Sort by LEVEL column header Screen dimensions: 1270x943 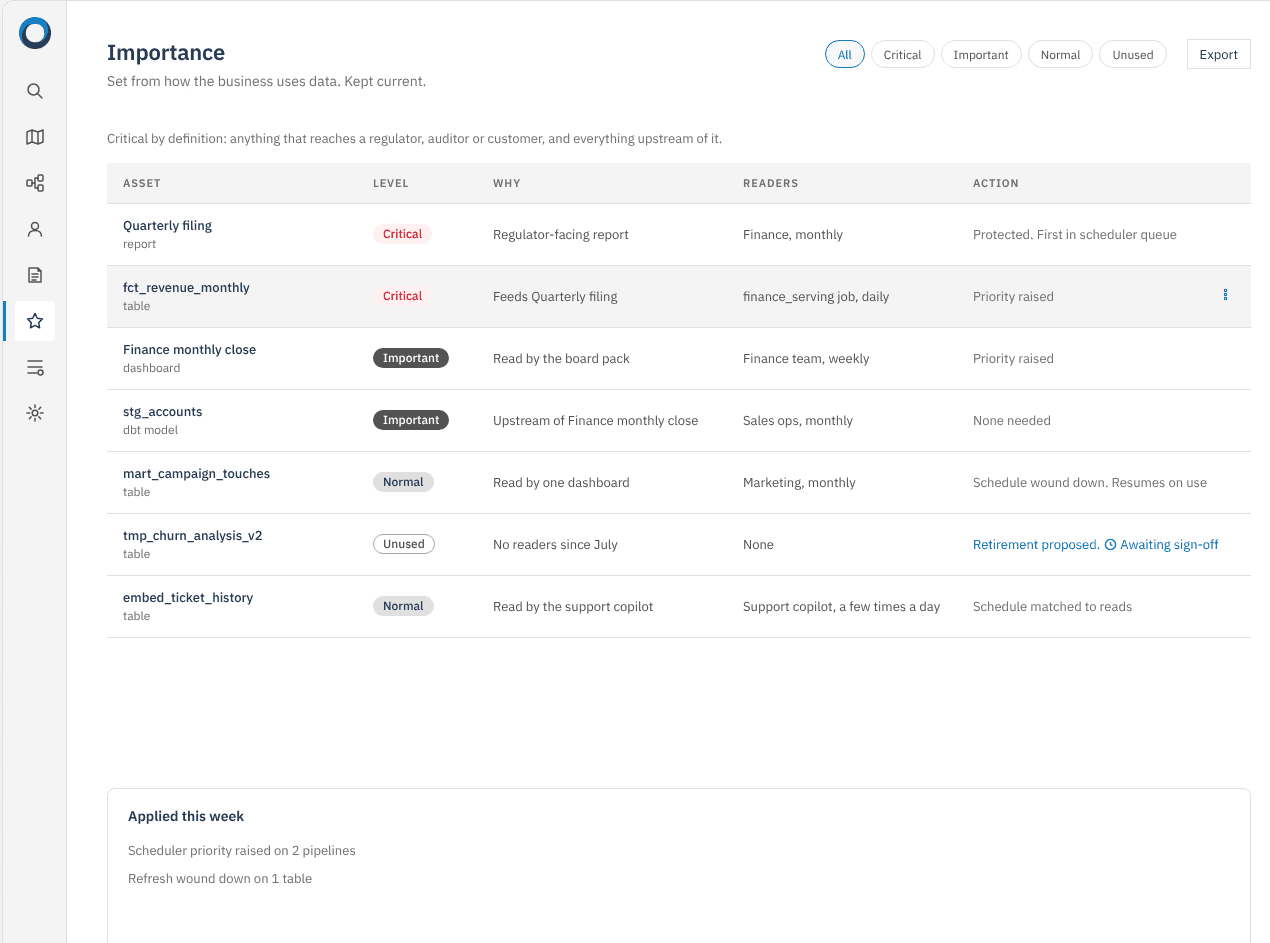point(391,184)
